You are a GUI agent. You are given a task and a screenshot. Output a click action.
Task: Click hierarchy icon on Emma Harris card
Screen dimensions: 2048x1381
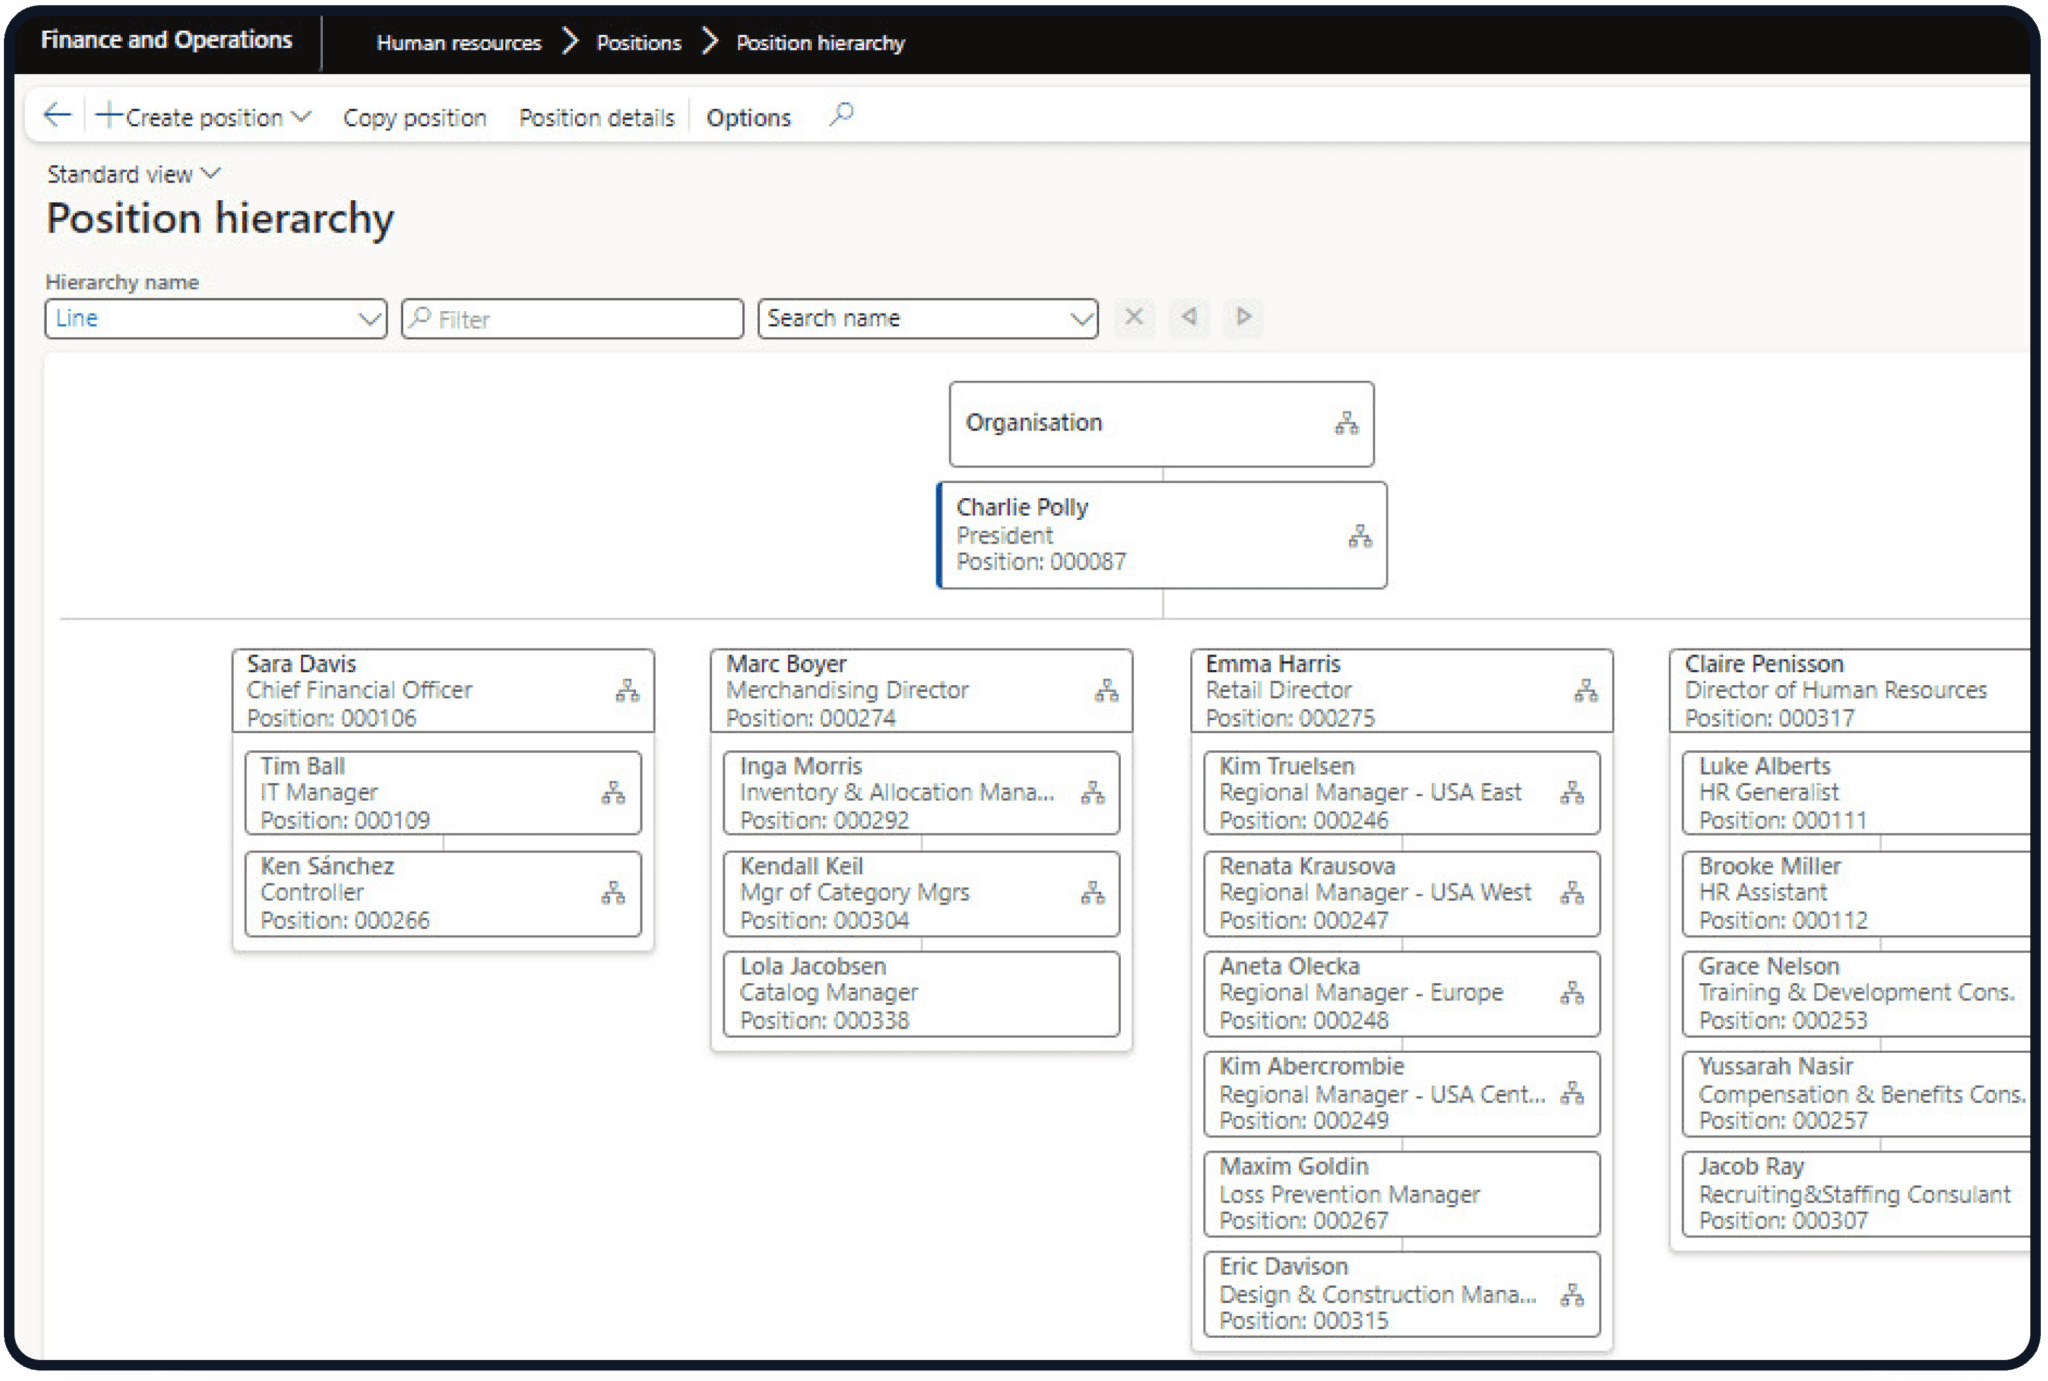tap(1586, 691)
